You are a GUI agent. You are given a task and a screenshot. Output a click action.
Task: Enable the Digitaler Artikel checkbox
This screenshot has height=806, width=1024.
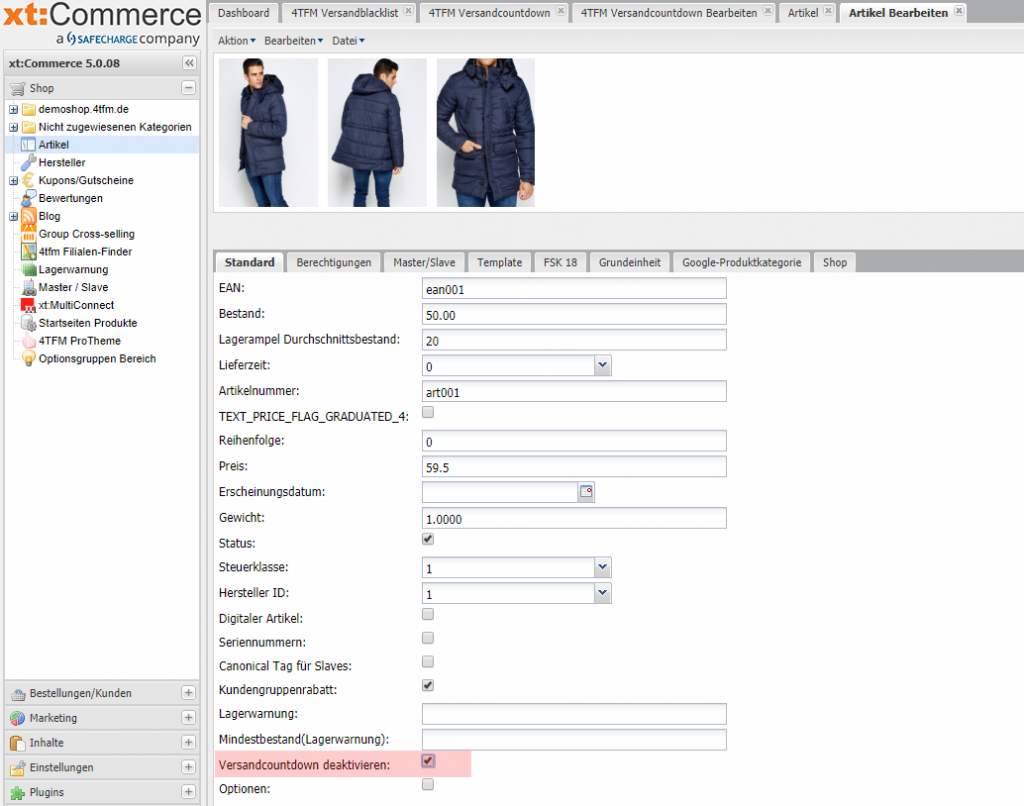coord(428,614)
